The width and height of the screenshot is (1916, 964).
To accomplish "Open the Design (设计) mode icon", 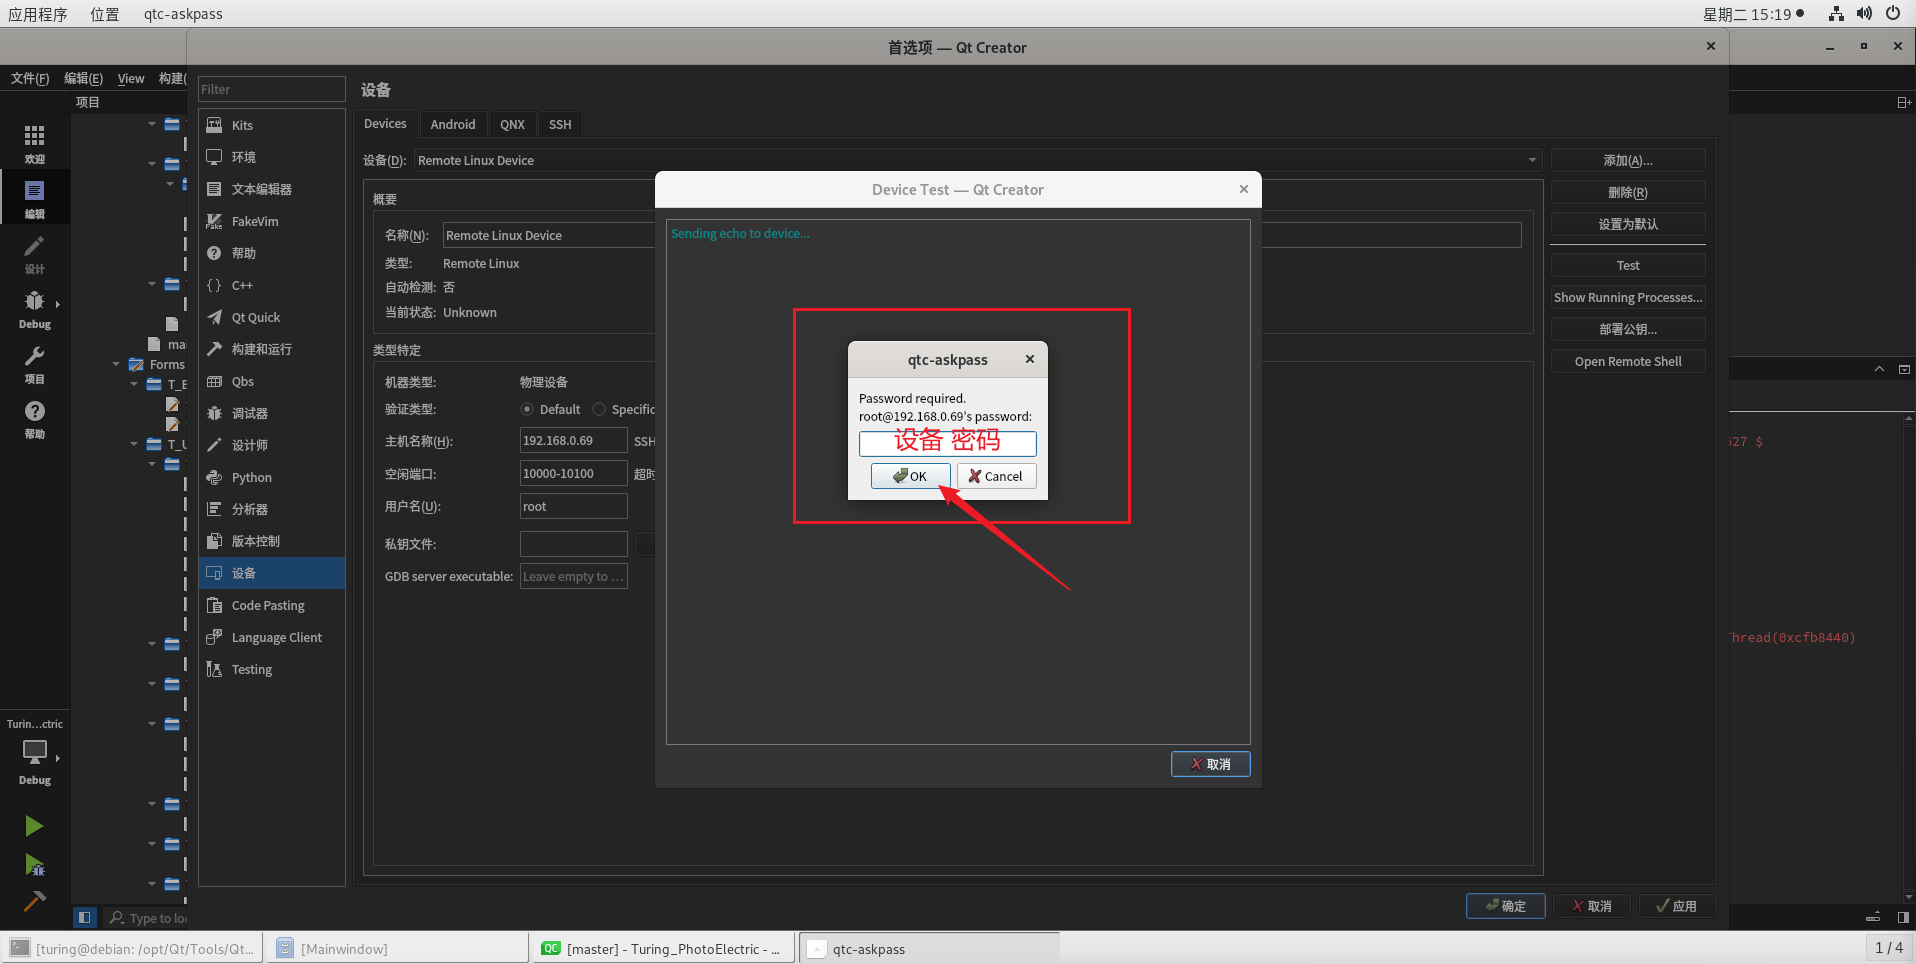I will (34, 254).
